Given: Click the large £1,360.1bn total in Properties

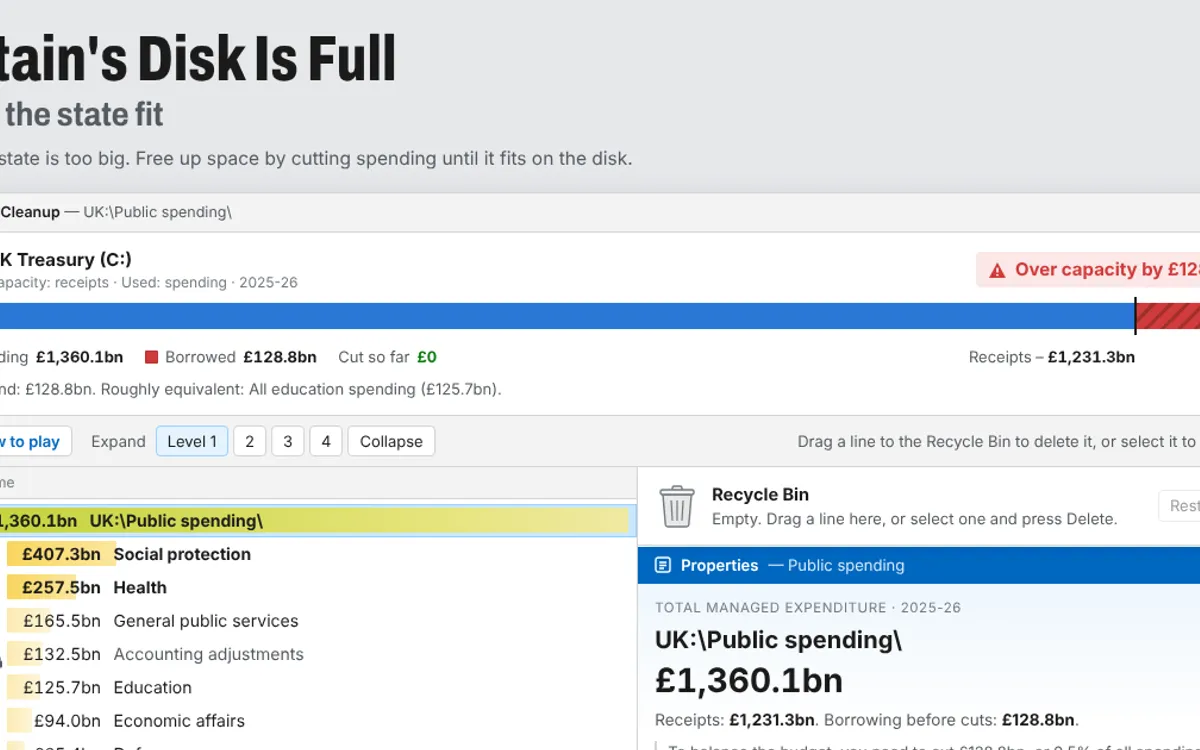Looking at the screenshot, I should (749, 680).
